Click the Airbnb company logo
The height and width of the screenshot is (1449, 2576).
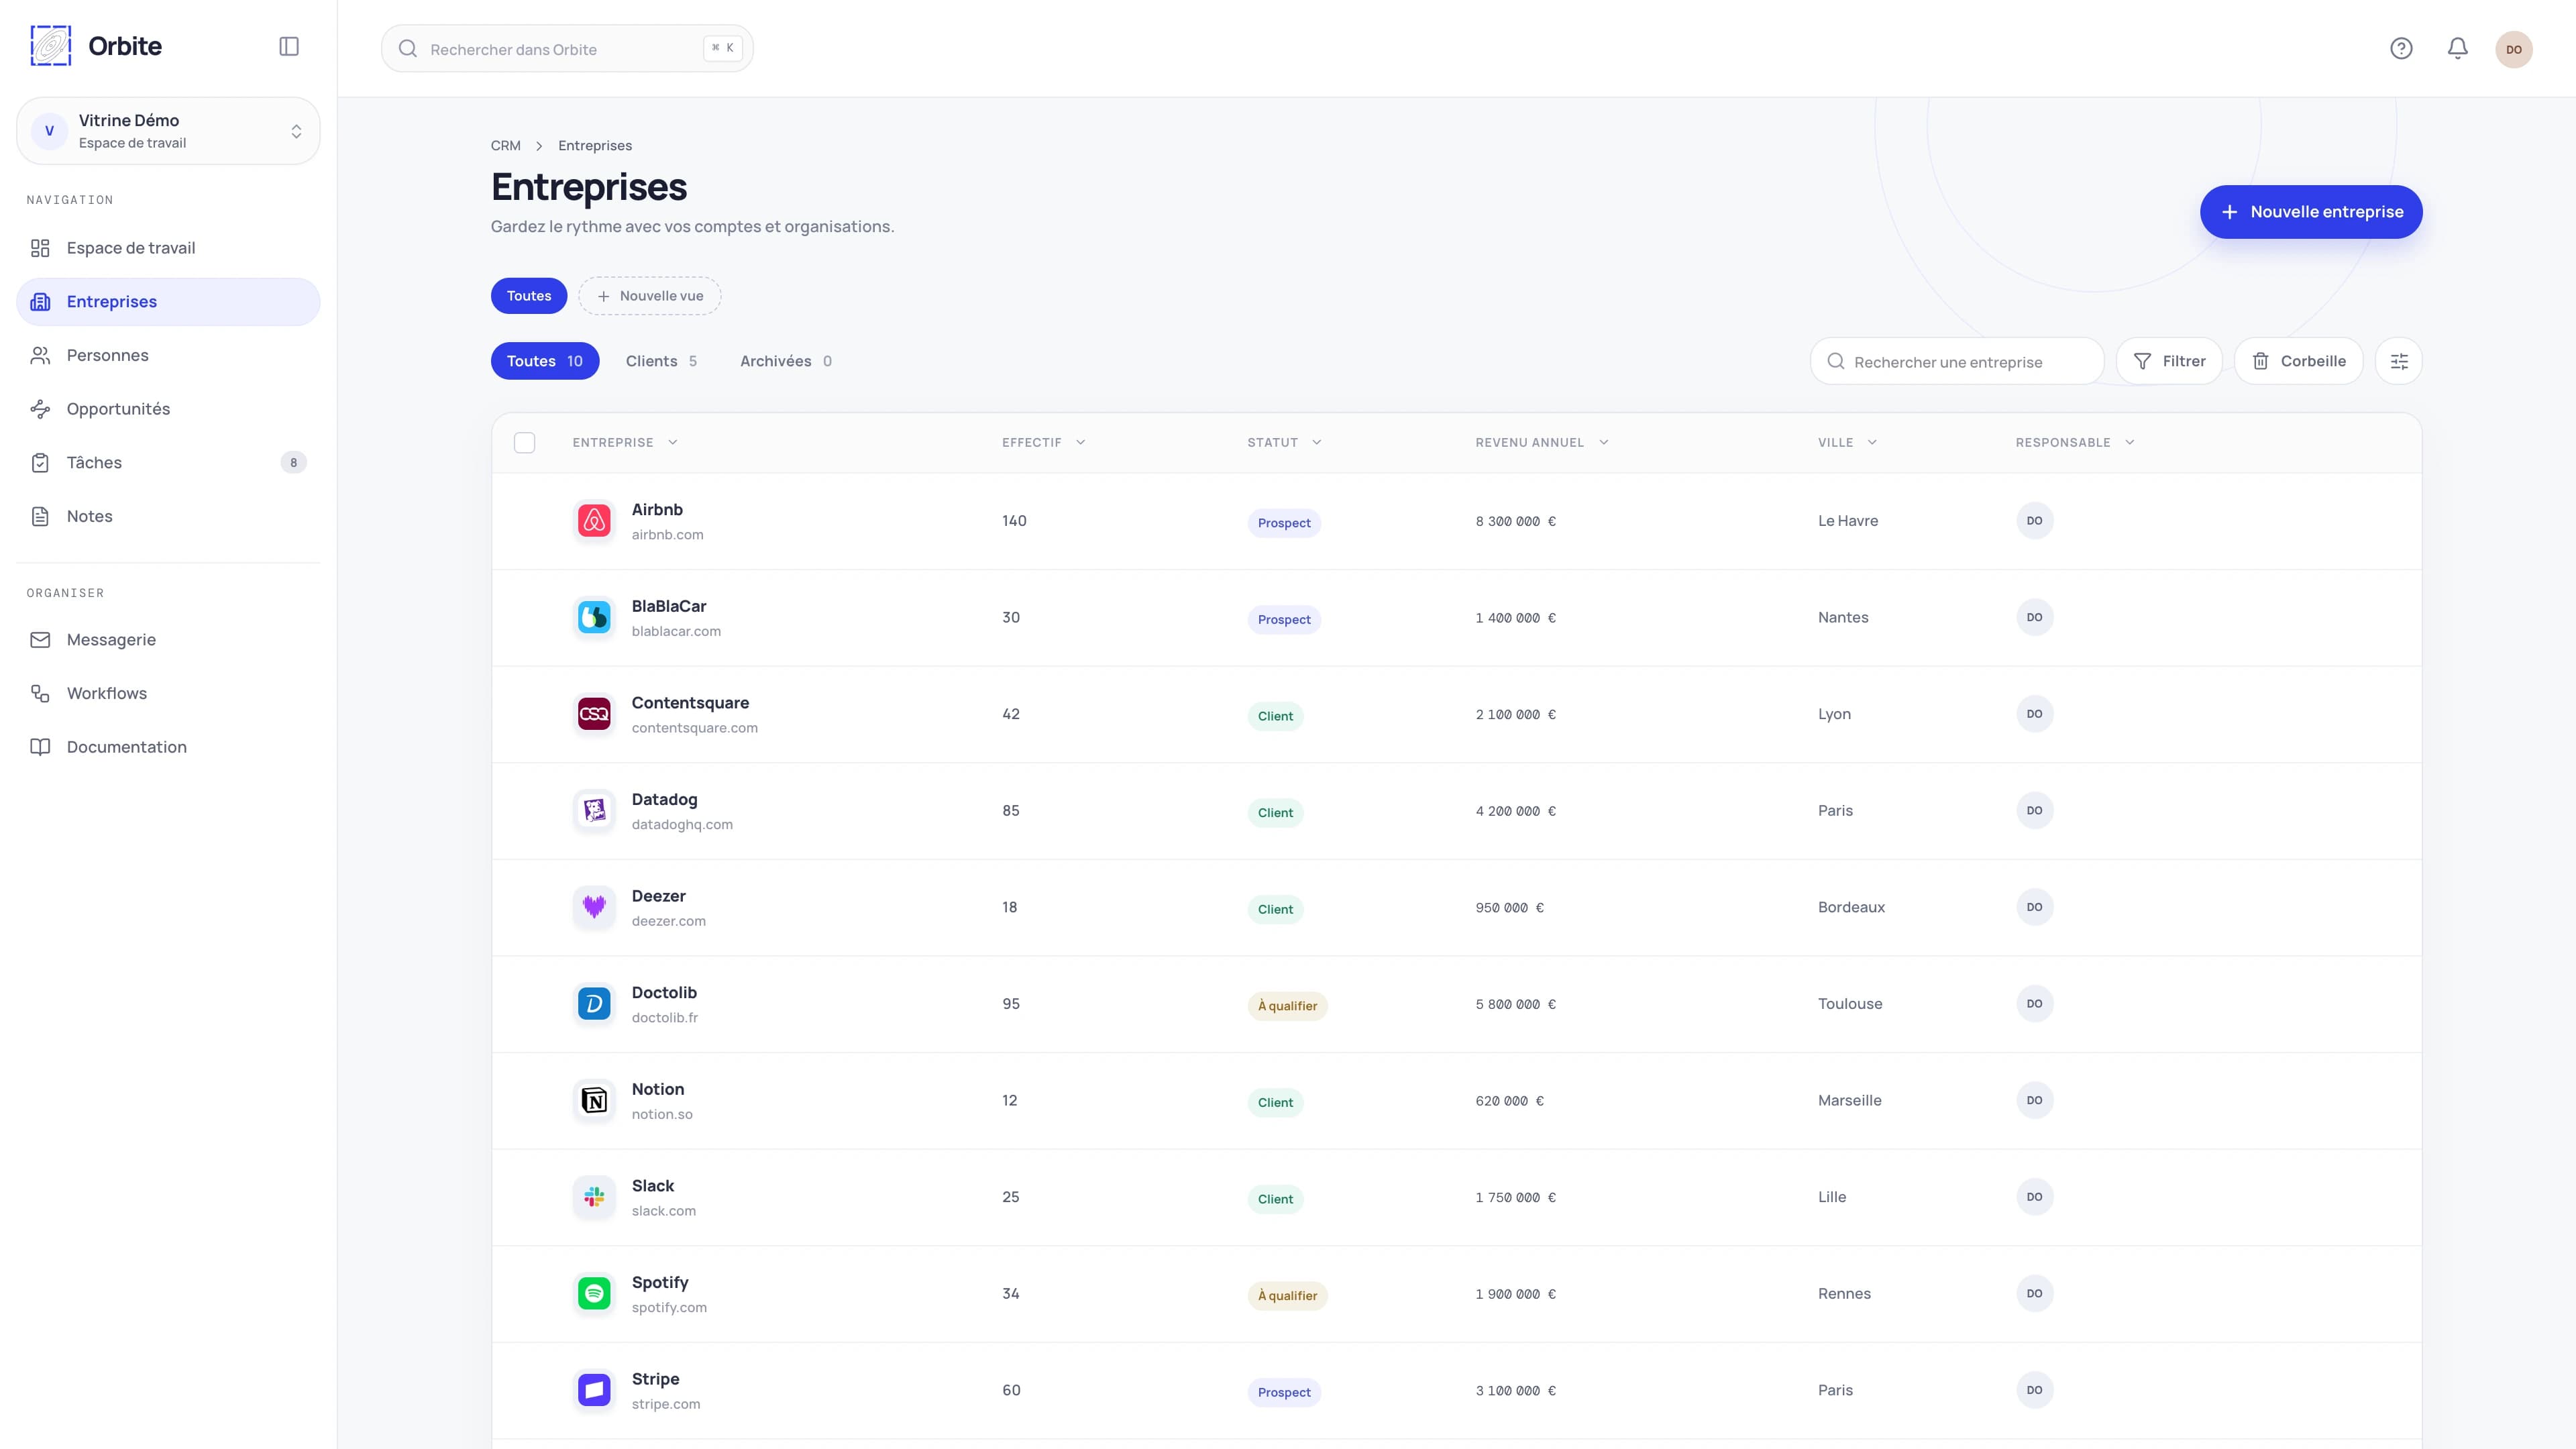coord(594,521)
